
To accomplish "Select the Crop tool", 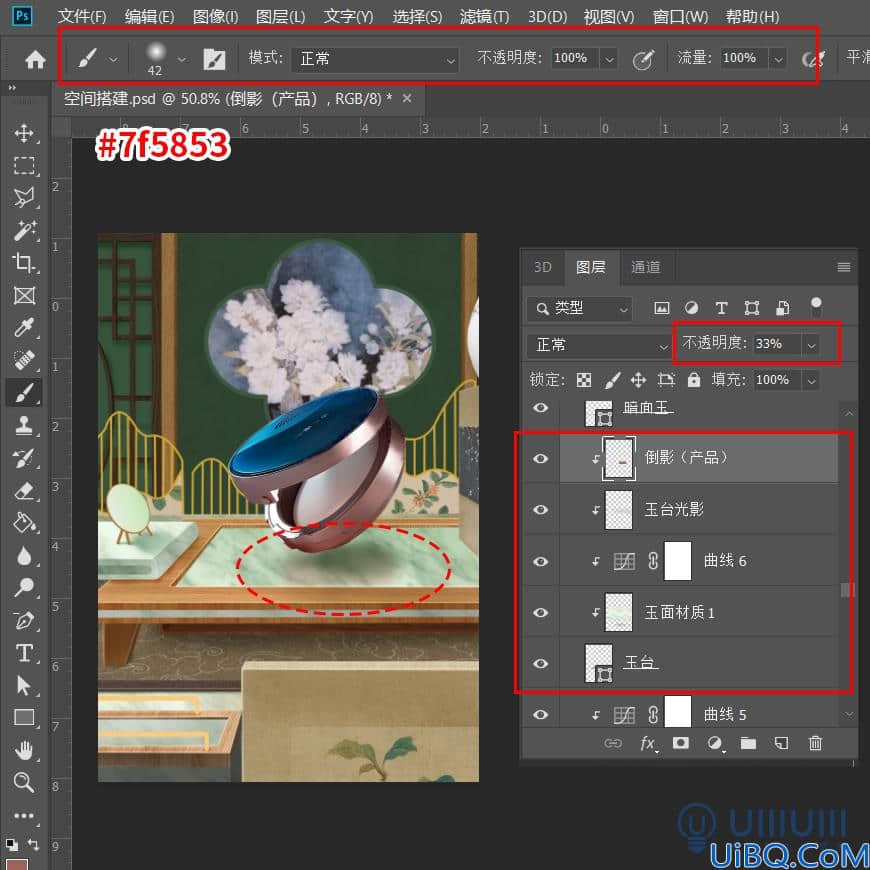I will pyautogui.click(x=23, y=262).
